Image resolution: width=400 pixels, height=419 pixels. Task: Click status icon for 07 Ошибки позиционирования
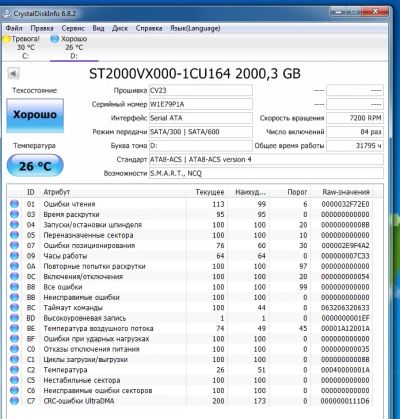(x=14, y=245)
